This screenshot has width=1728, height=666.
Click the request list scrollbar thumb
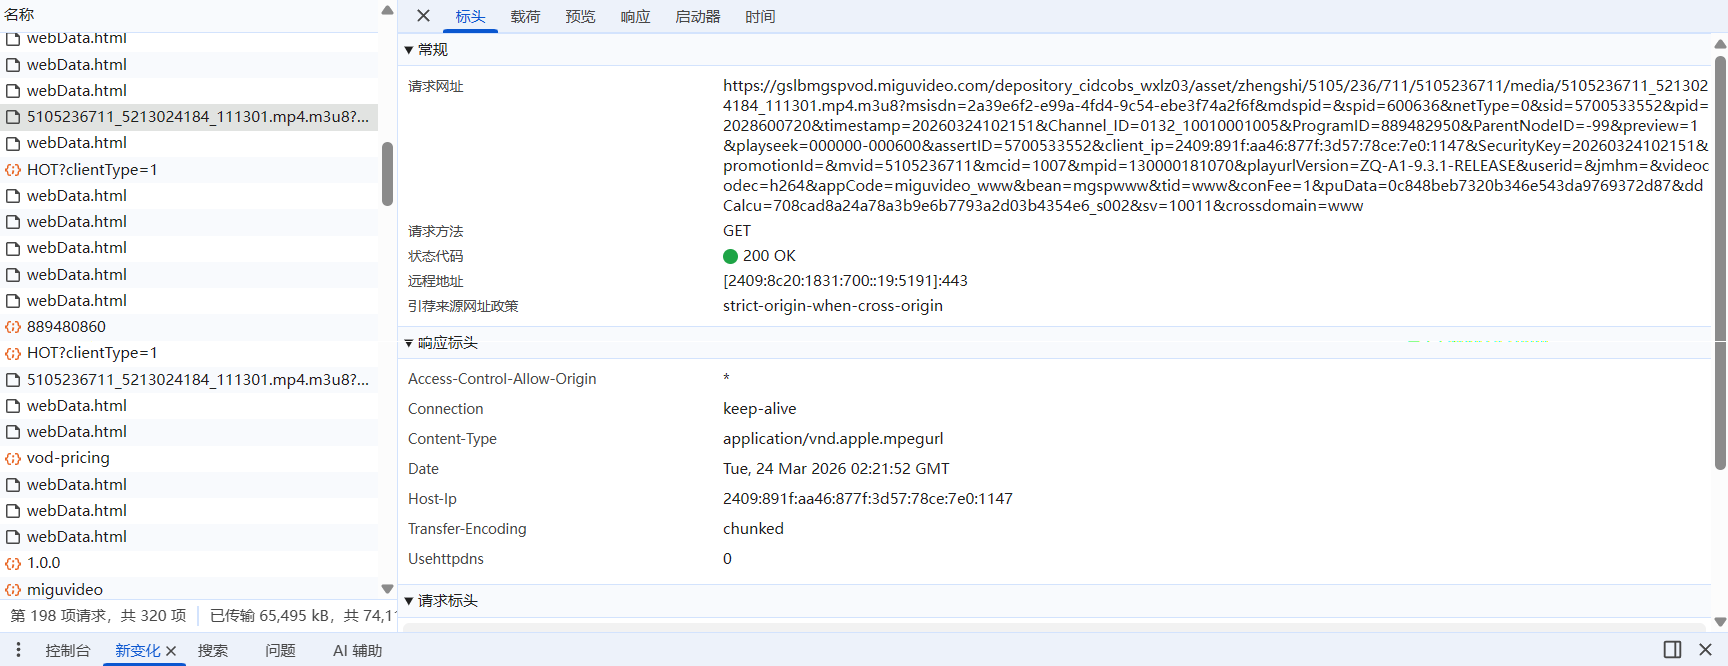click(387, 174)
